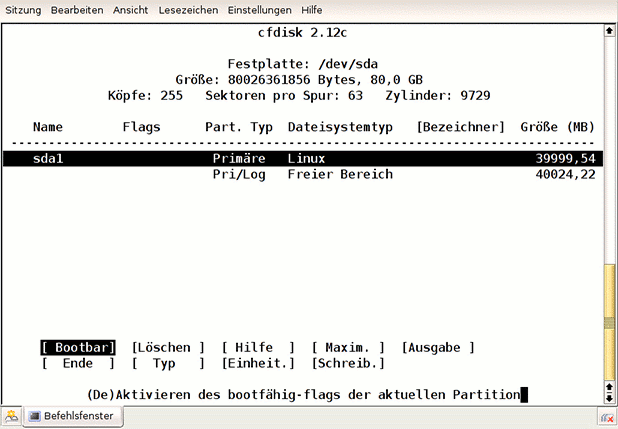This screenshot has height=429, width=618.
Task: Open the Sitzung menu
Action: coord(23,10)
